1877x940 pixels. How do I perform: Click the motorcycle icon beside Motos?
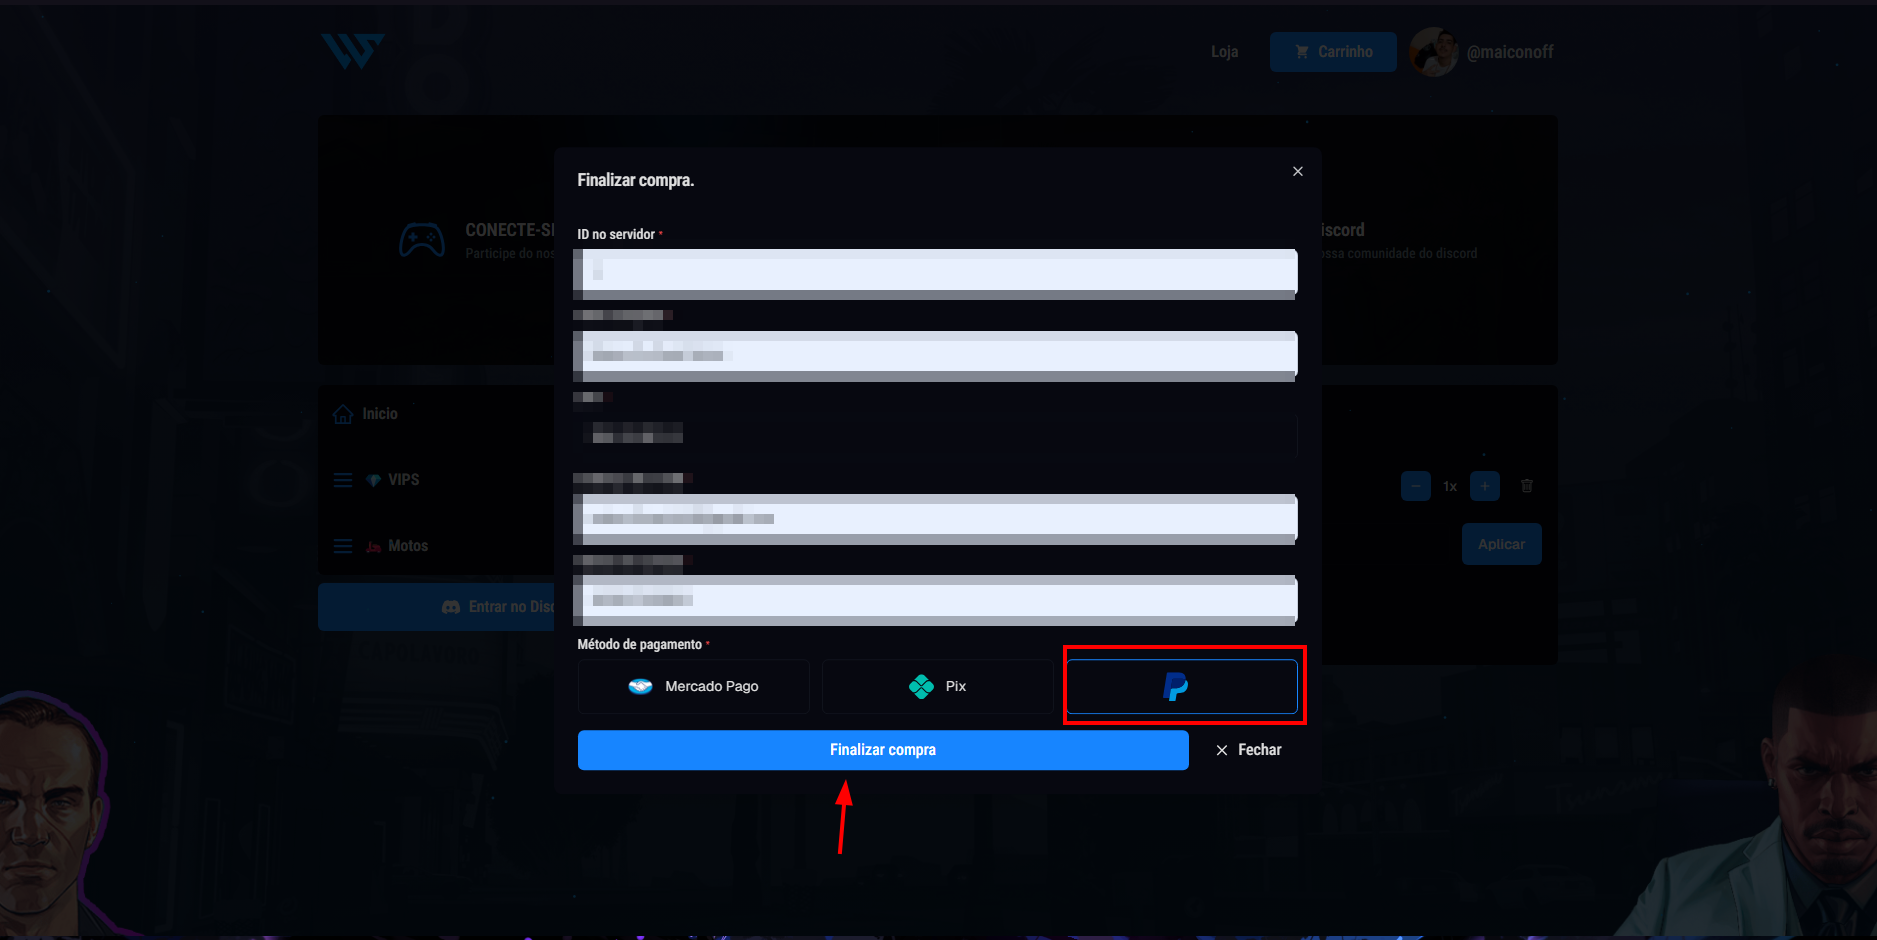pos(373,546)
